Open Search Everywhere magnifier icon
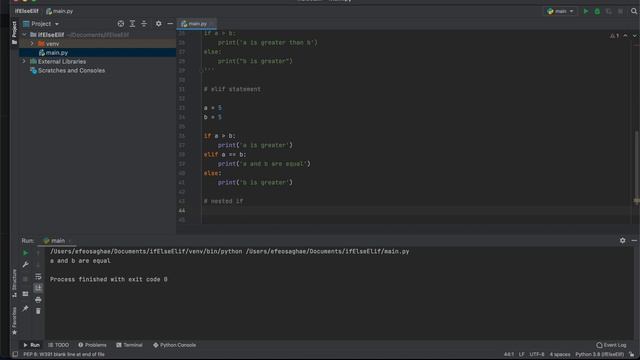The width and height of the screenshot is (640, 360). click(x=634, y=11)
